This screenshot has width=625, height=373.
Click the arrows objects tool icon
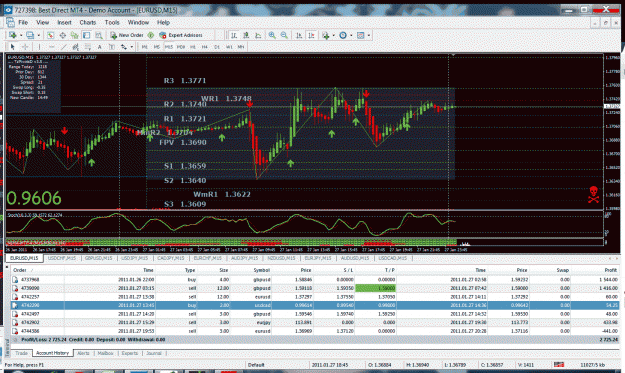(x=124, y=47)
